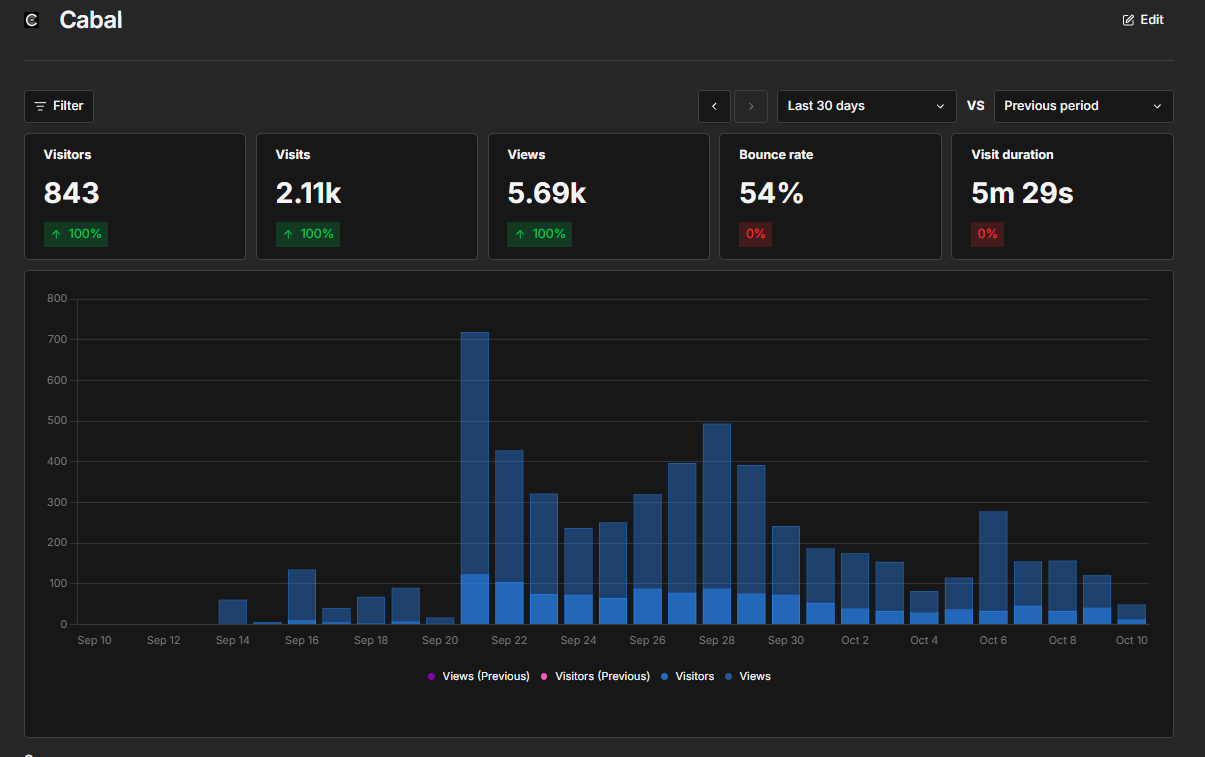Click the Views 100% change badge
The image size is (1205, 757).
(x=540, y=234)
